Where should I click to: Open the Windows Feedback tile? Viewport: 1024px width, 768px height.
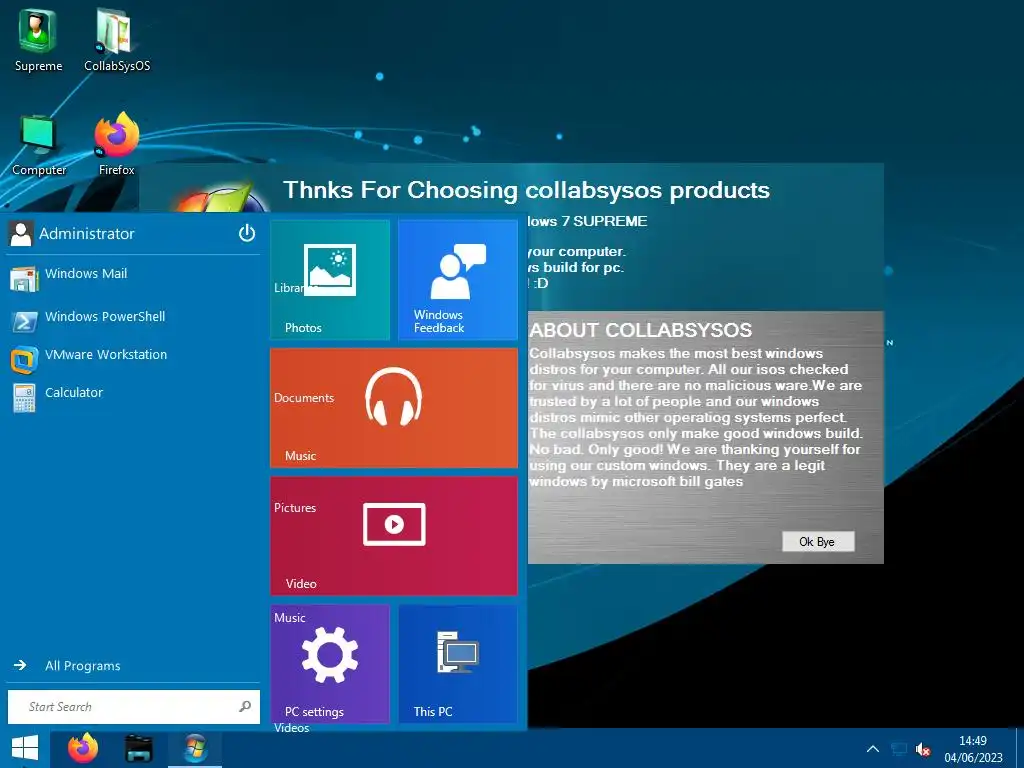(458, 280)
